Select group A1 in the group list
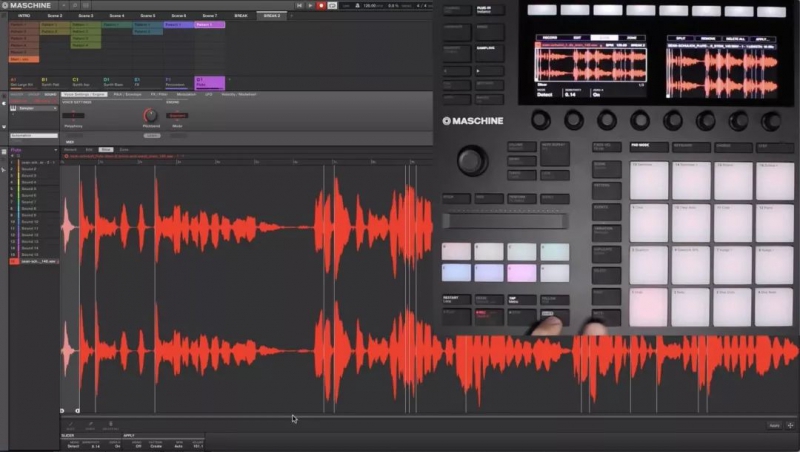This screenshot has height=452, width=800. [x=24, y=82]
